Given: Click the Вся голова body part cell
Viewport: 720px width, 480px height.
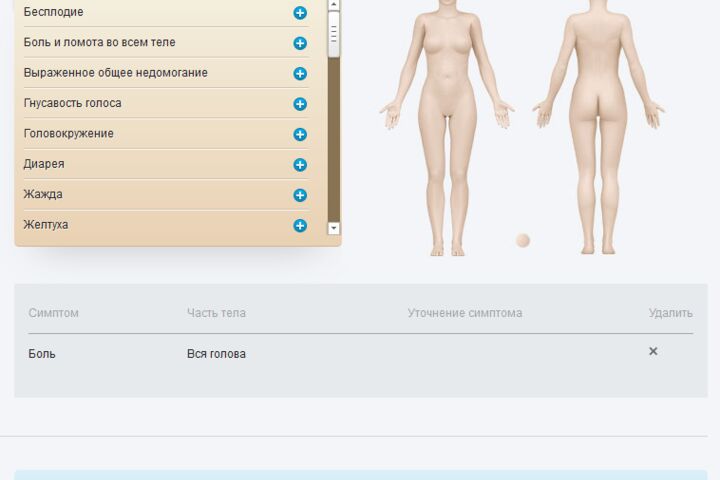Looking at the screenshot, I should pyautogui.click(x=216, y=354).
